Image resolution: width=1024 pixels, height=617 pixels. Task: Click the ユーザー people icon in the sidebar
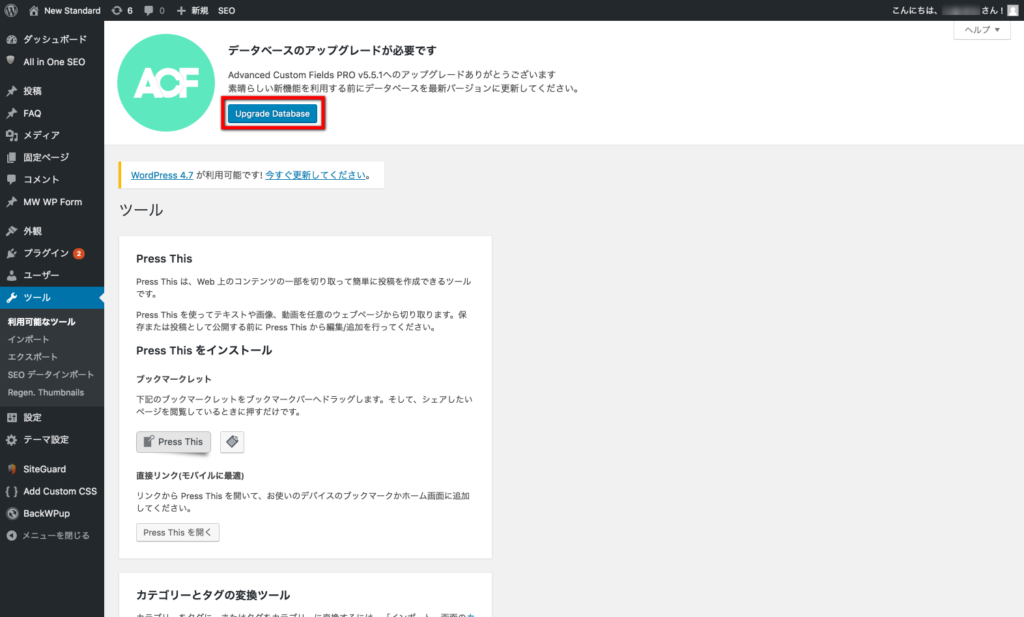click(x=10, y=274)
